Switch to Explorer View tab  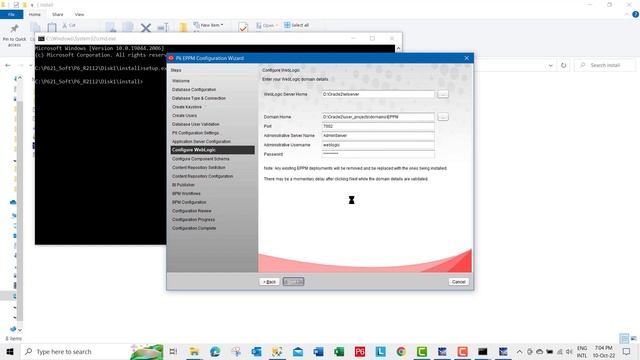pos(79,14)
